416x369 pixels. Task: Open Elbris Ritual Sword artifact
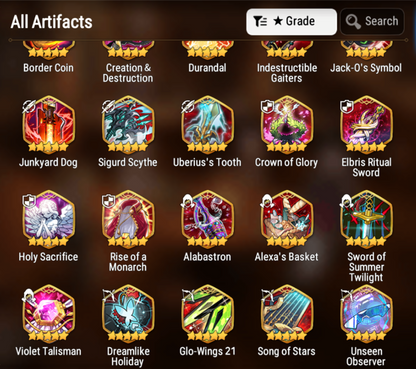point(366,125)
